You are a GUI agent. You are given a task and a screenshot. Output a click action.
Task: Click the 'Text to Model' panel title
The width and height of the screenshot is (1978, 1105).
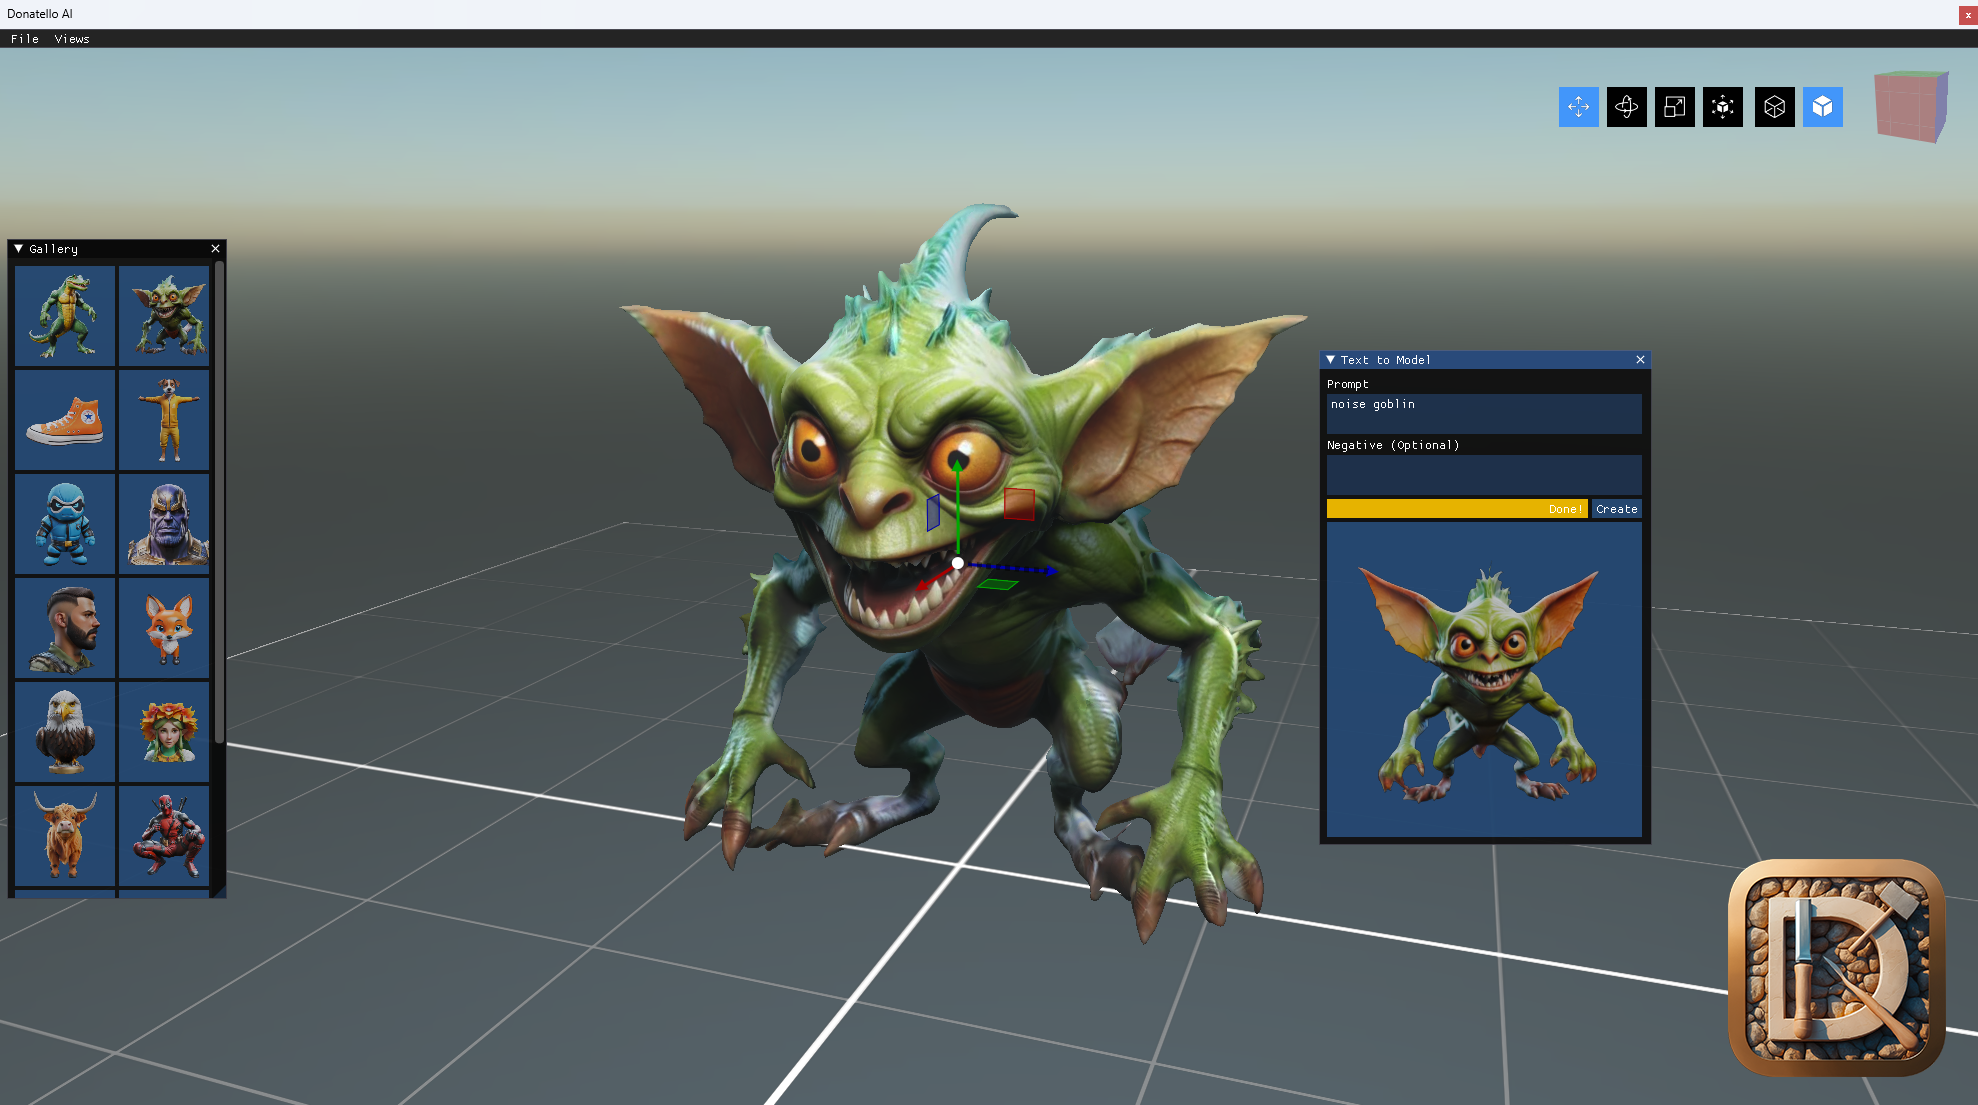[x=1385, y=360]
